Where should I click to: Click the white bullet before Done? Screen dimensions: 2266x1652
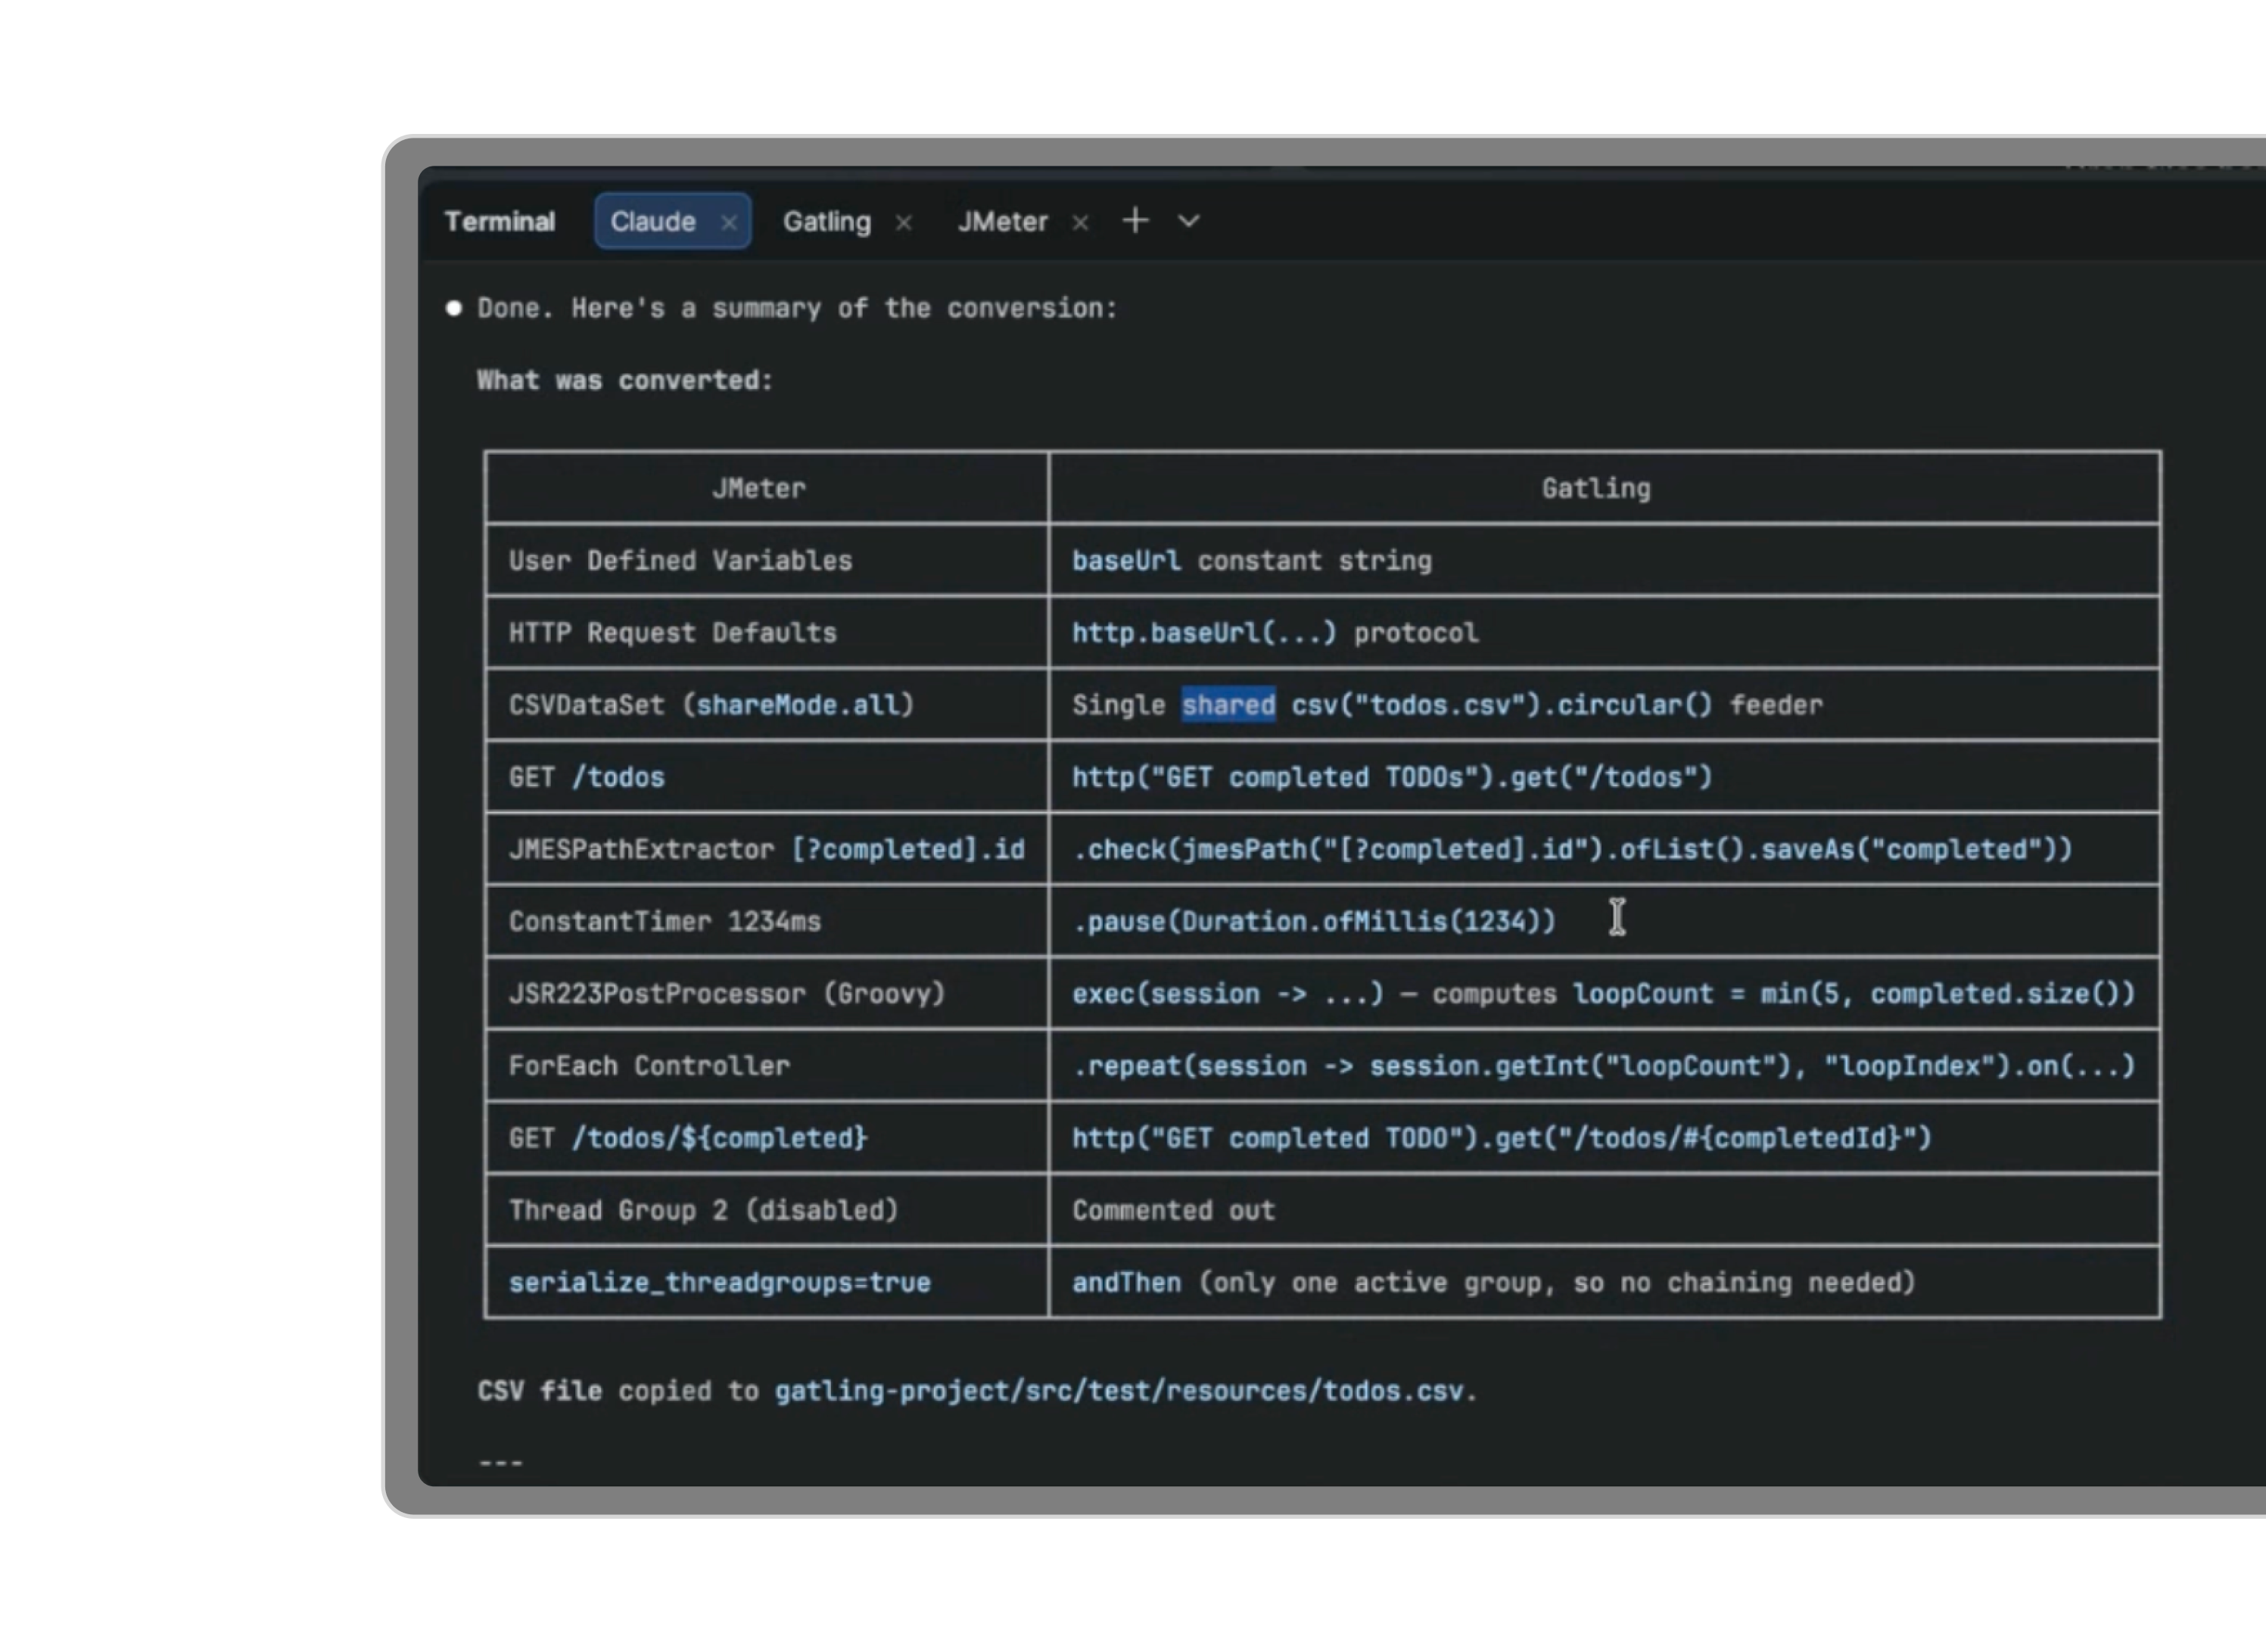[454, 308]
